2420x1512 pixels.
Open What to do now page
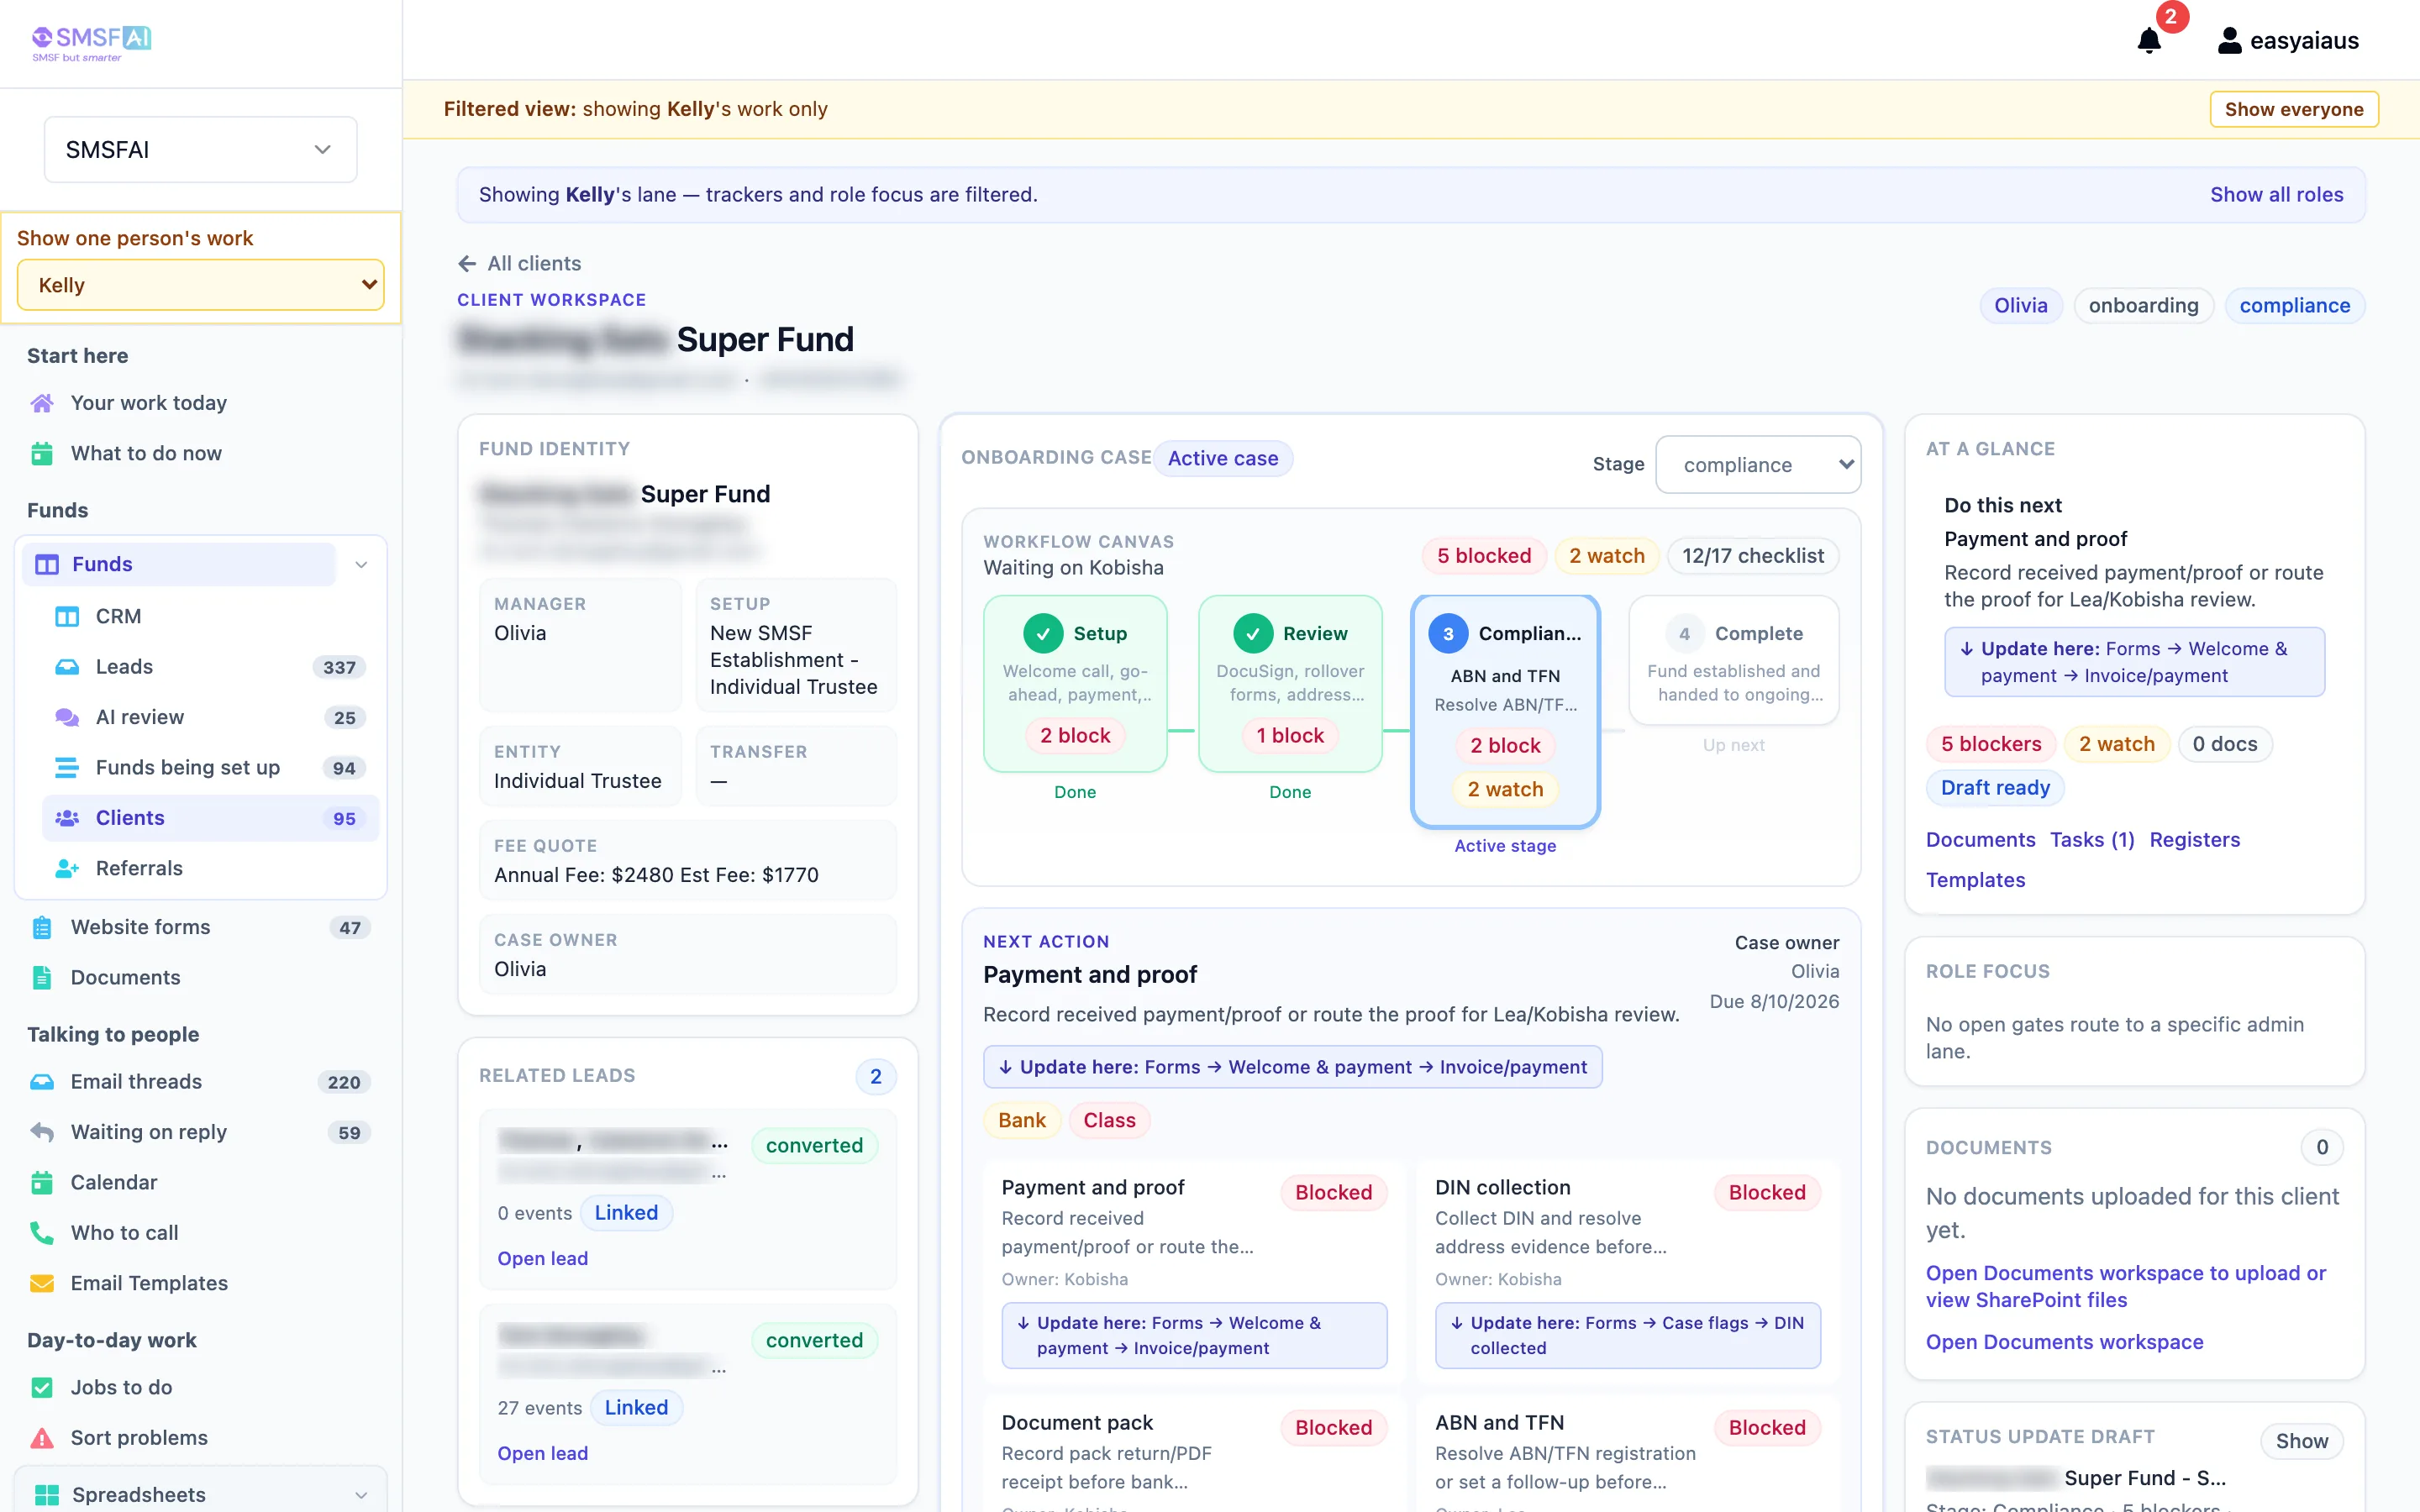[146, 453]
